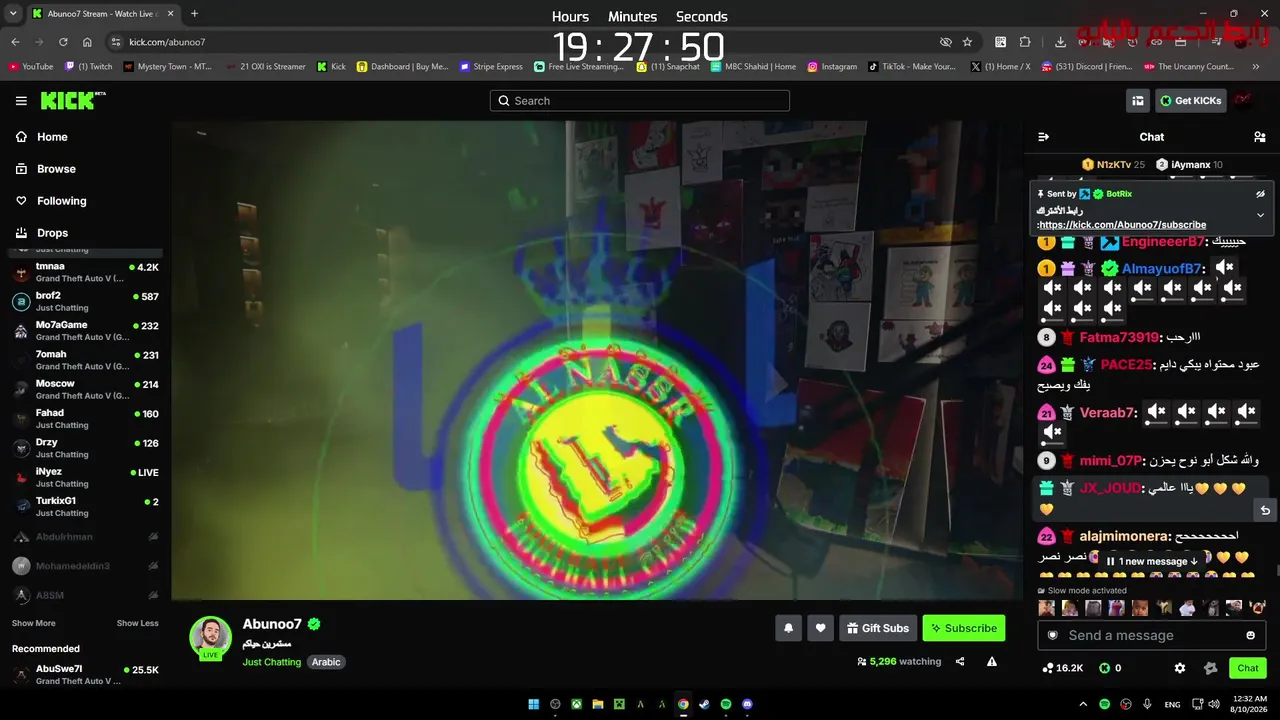Open Browse in the sidebar

(x=56, y=169)
